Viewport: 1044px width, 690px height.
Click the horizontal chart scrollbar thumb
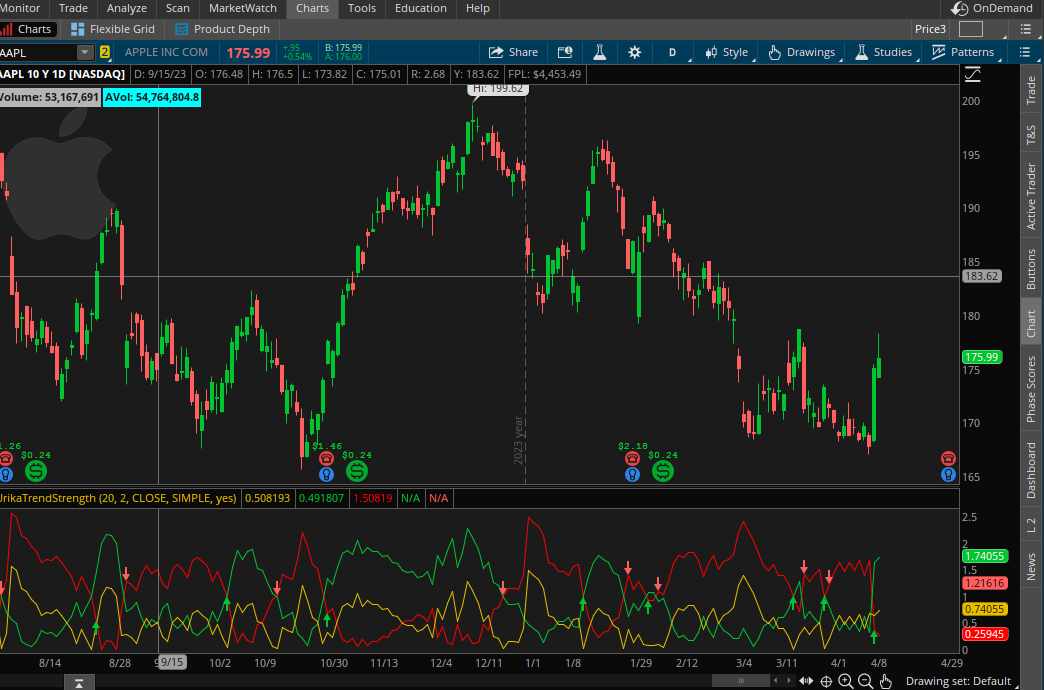(x=740, y=681)
